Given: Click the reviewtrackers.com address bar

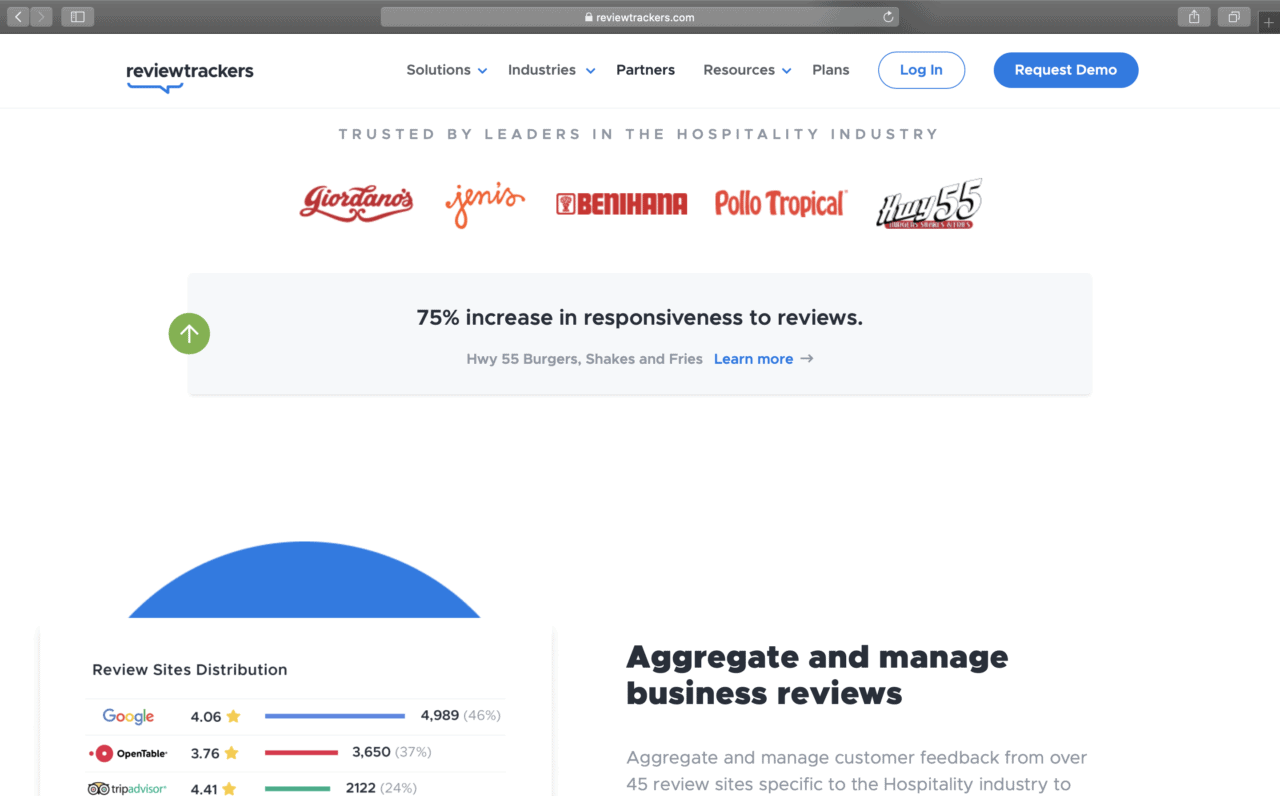Looking at the screenshot, I should coord(639,17).
